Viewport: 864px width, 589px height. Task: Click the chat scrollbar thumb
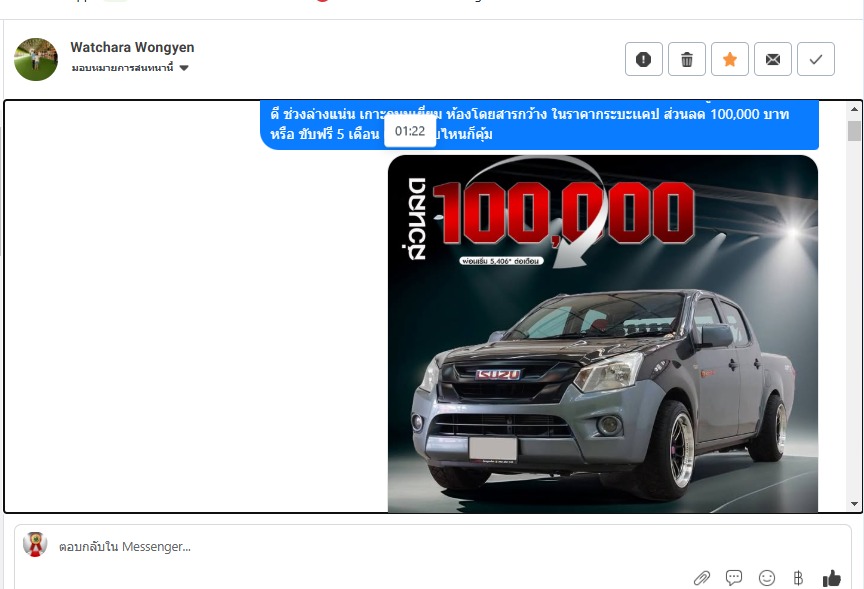pos(854,131)
